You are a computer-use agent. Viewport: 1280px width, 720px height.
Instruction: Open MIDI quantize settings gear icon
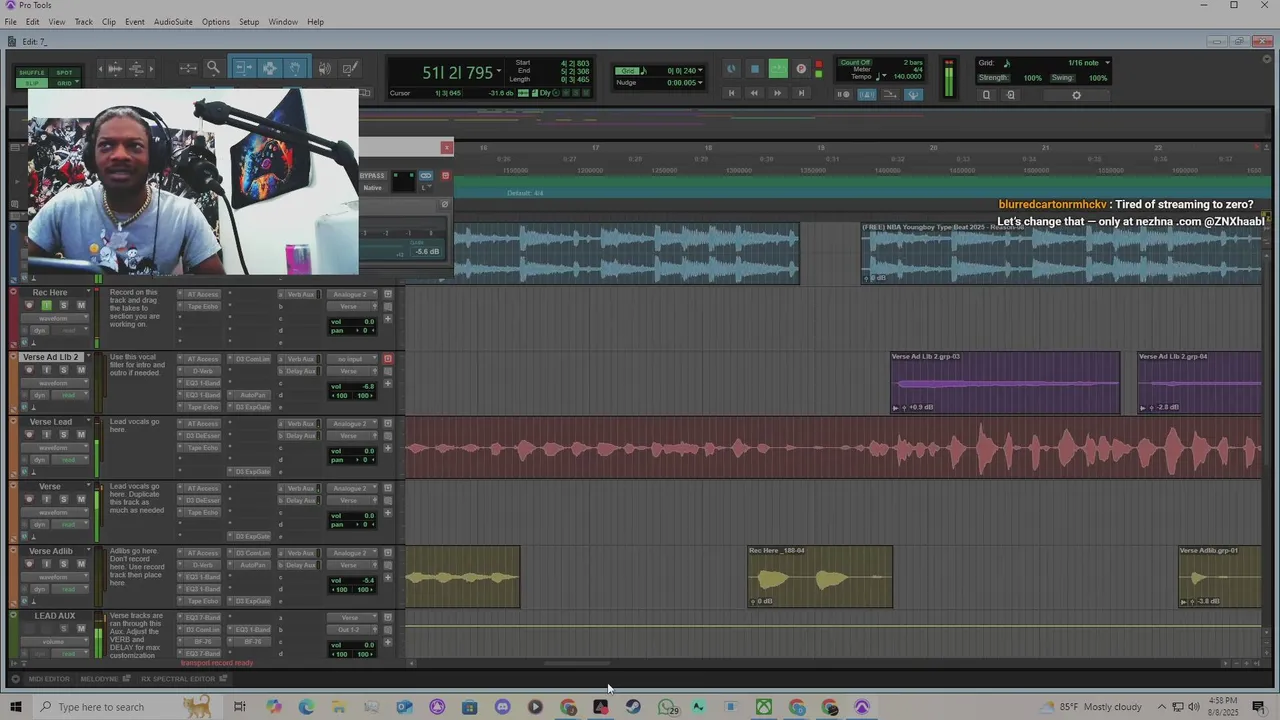pos(1076,95)
